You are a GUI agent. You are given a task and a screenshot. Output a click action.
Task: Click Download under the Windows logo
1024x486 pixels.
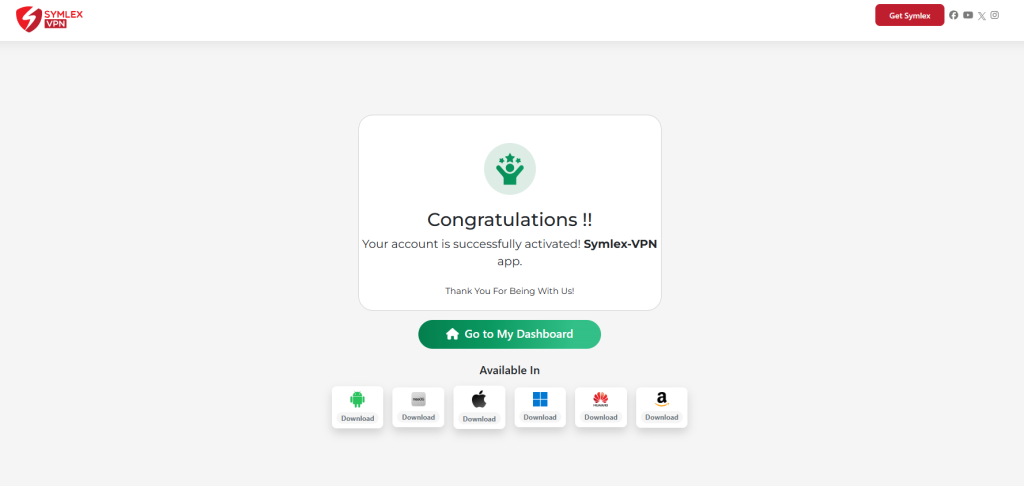pyautogui.click(x=540, y=417)
